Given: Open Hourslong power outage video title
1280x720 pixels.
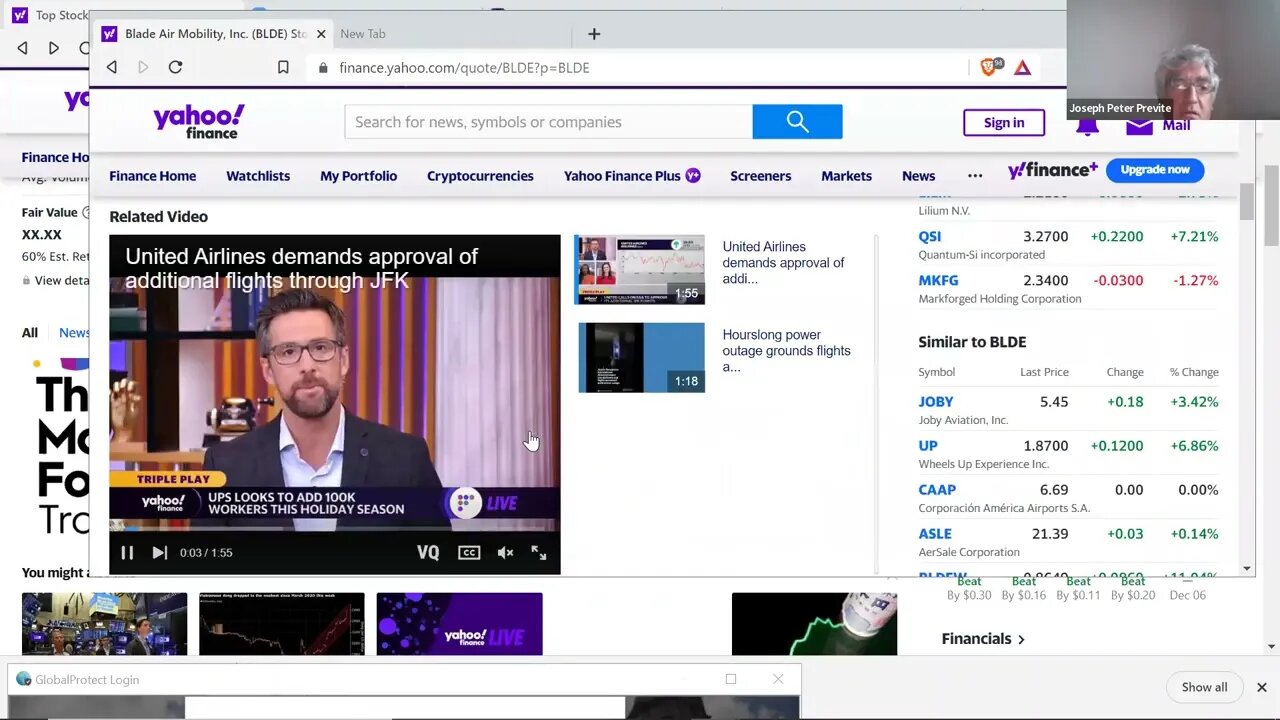Looking at the screenshot, I should [786, 350].
